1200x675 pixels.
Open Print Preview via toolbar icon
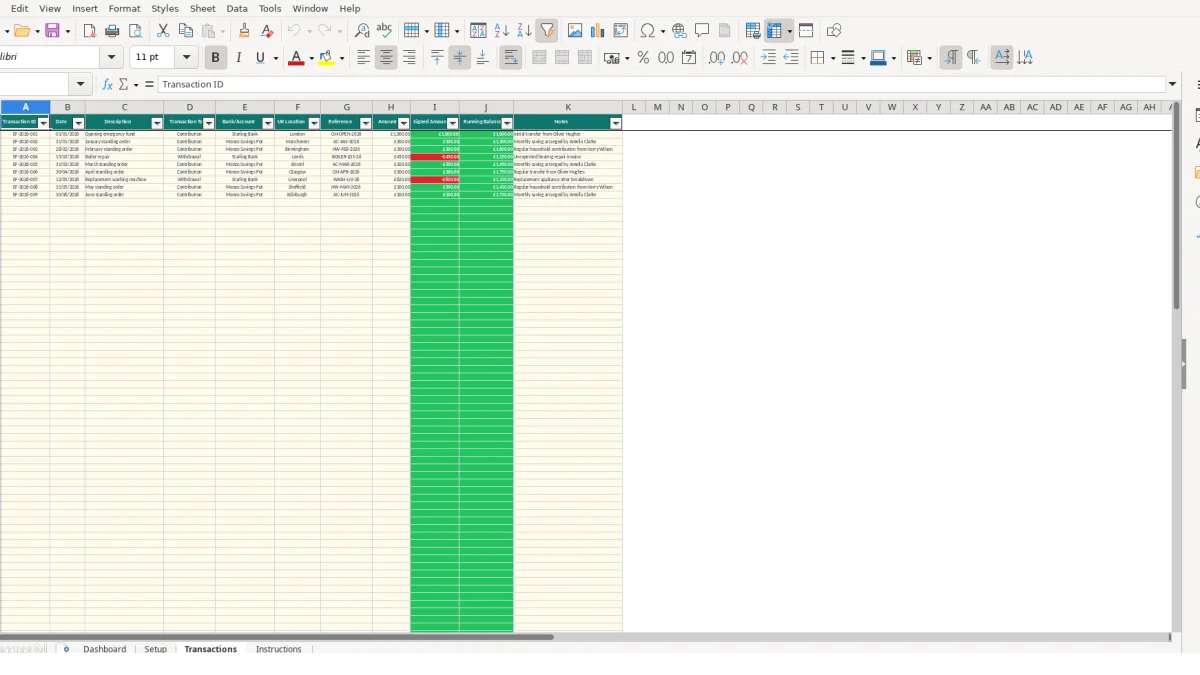coord(135,31)
